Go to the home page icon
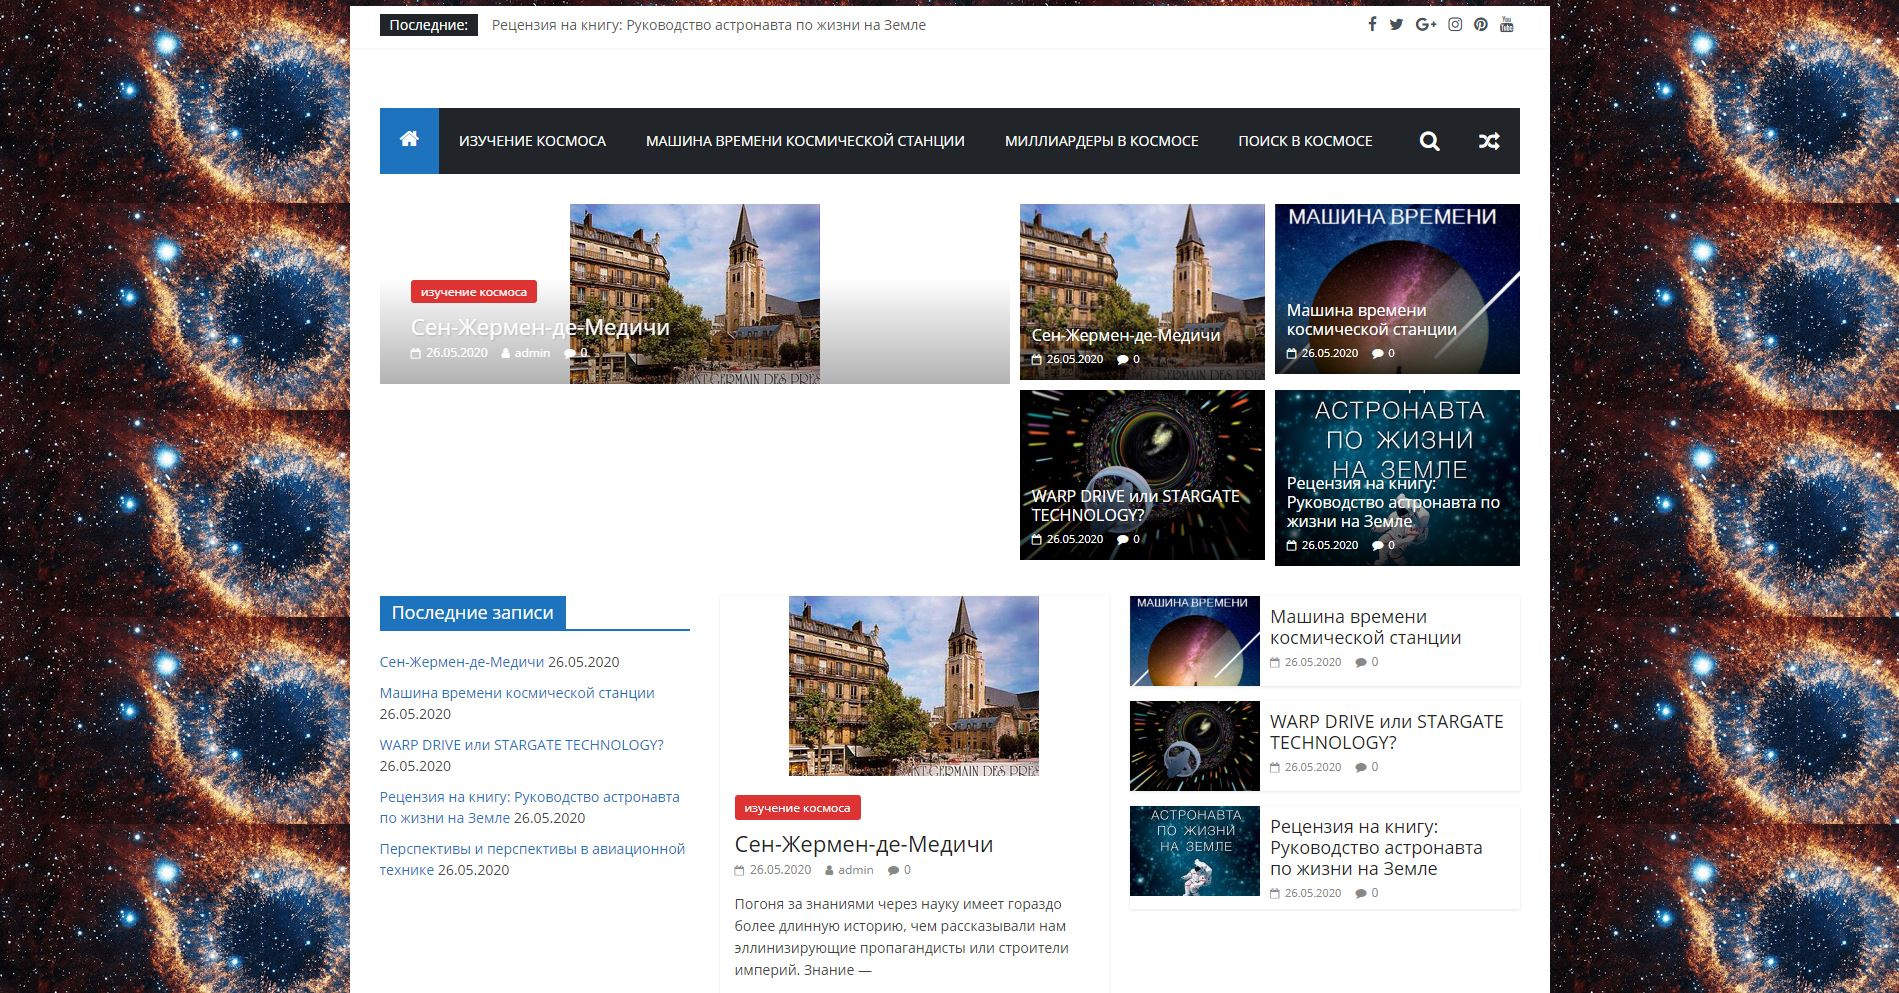1899x993 pixels. (409, 140)
